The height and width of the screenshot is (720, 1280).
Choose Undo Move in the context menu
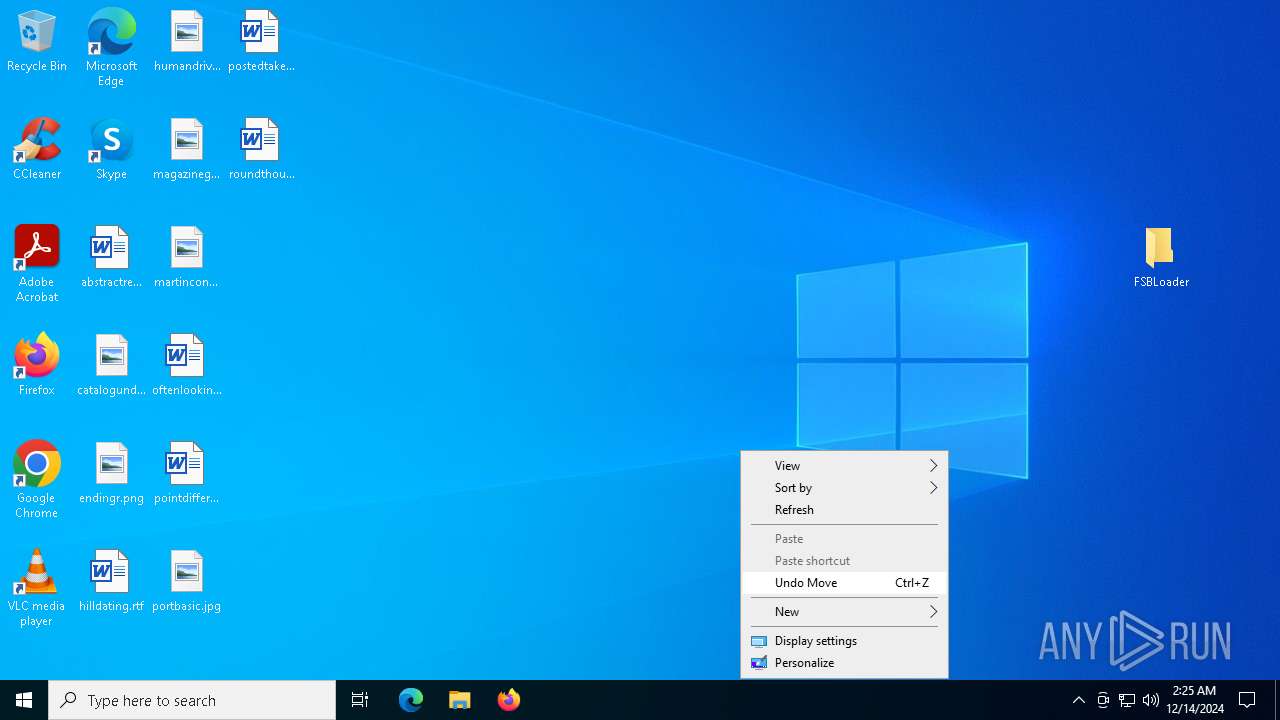point(844,583)
